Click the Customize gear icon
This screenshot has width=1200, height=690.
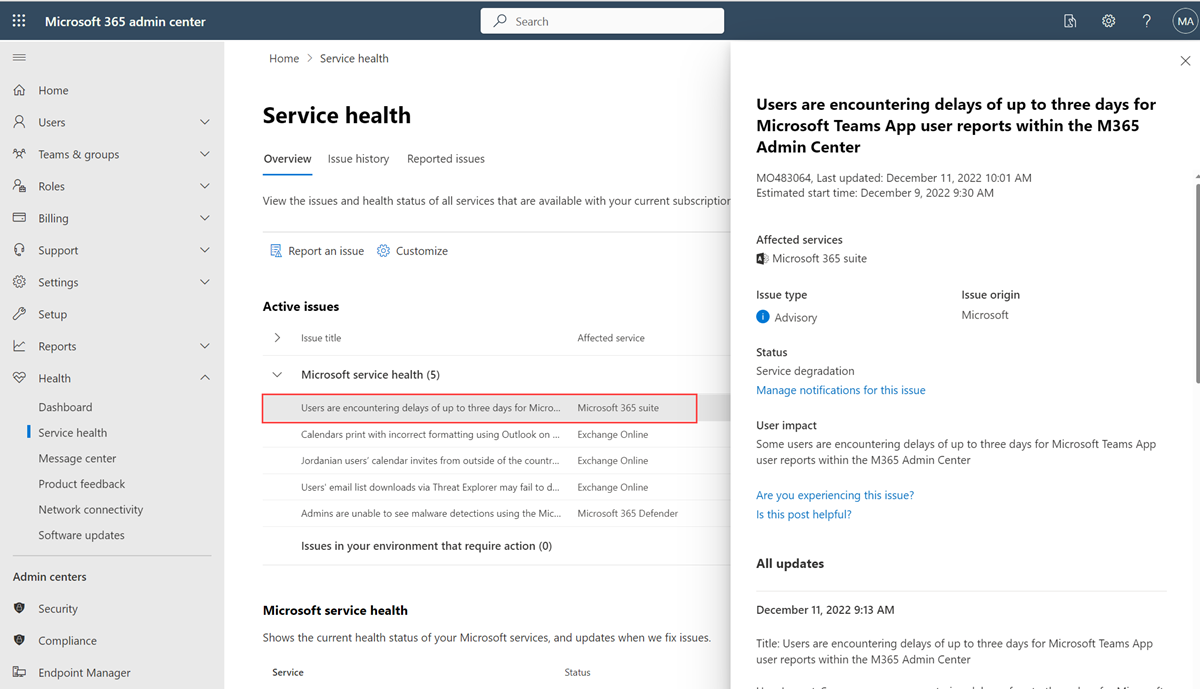coord(383,251)
